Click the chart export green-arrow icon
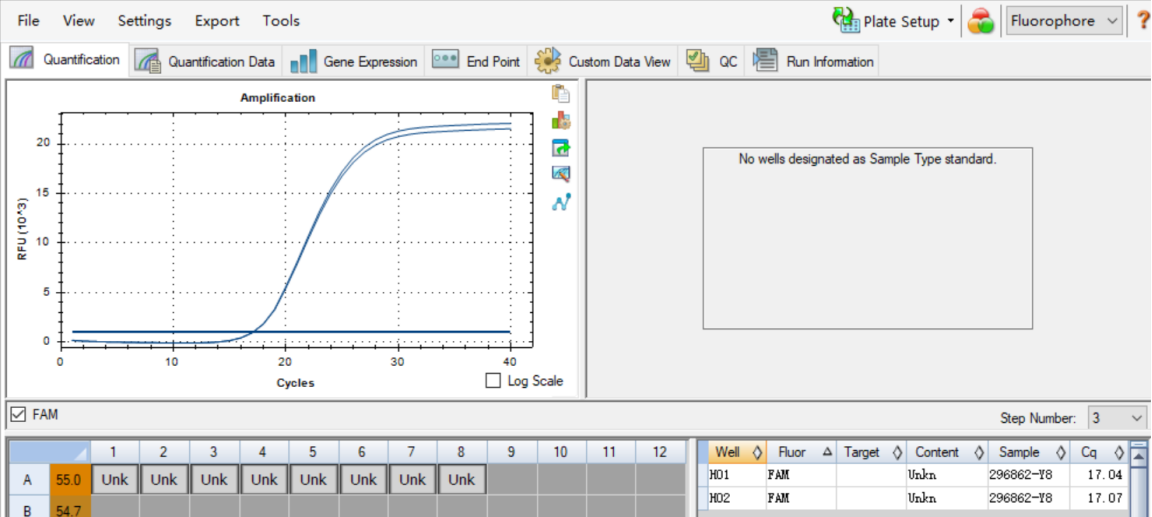The width and height of the screenshot is (1152, 517). pyautogui.click(x=561, y=148)
